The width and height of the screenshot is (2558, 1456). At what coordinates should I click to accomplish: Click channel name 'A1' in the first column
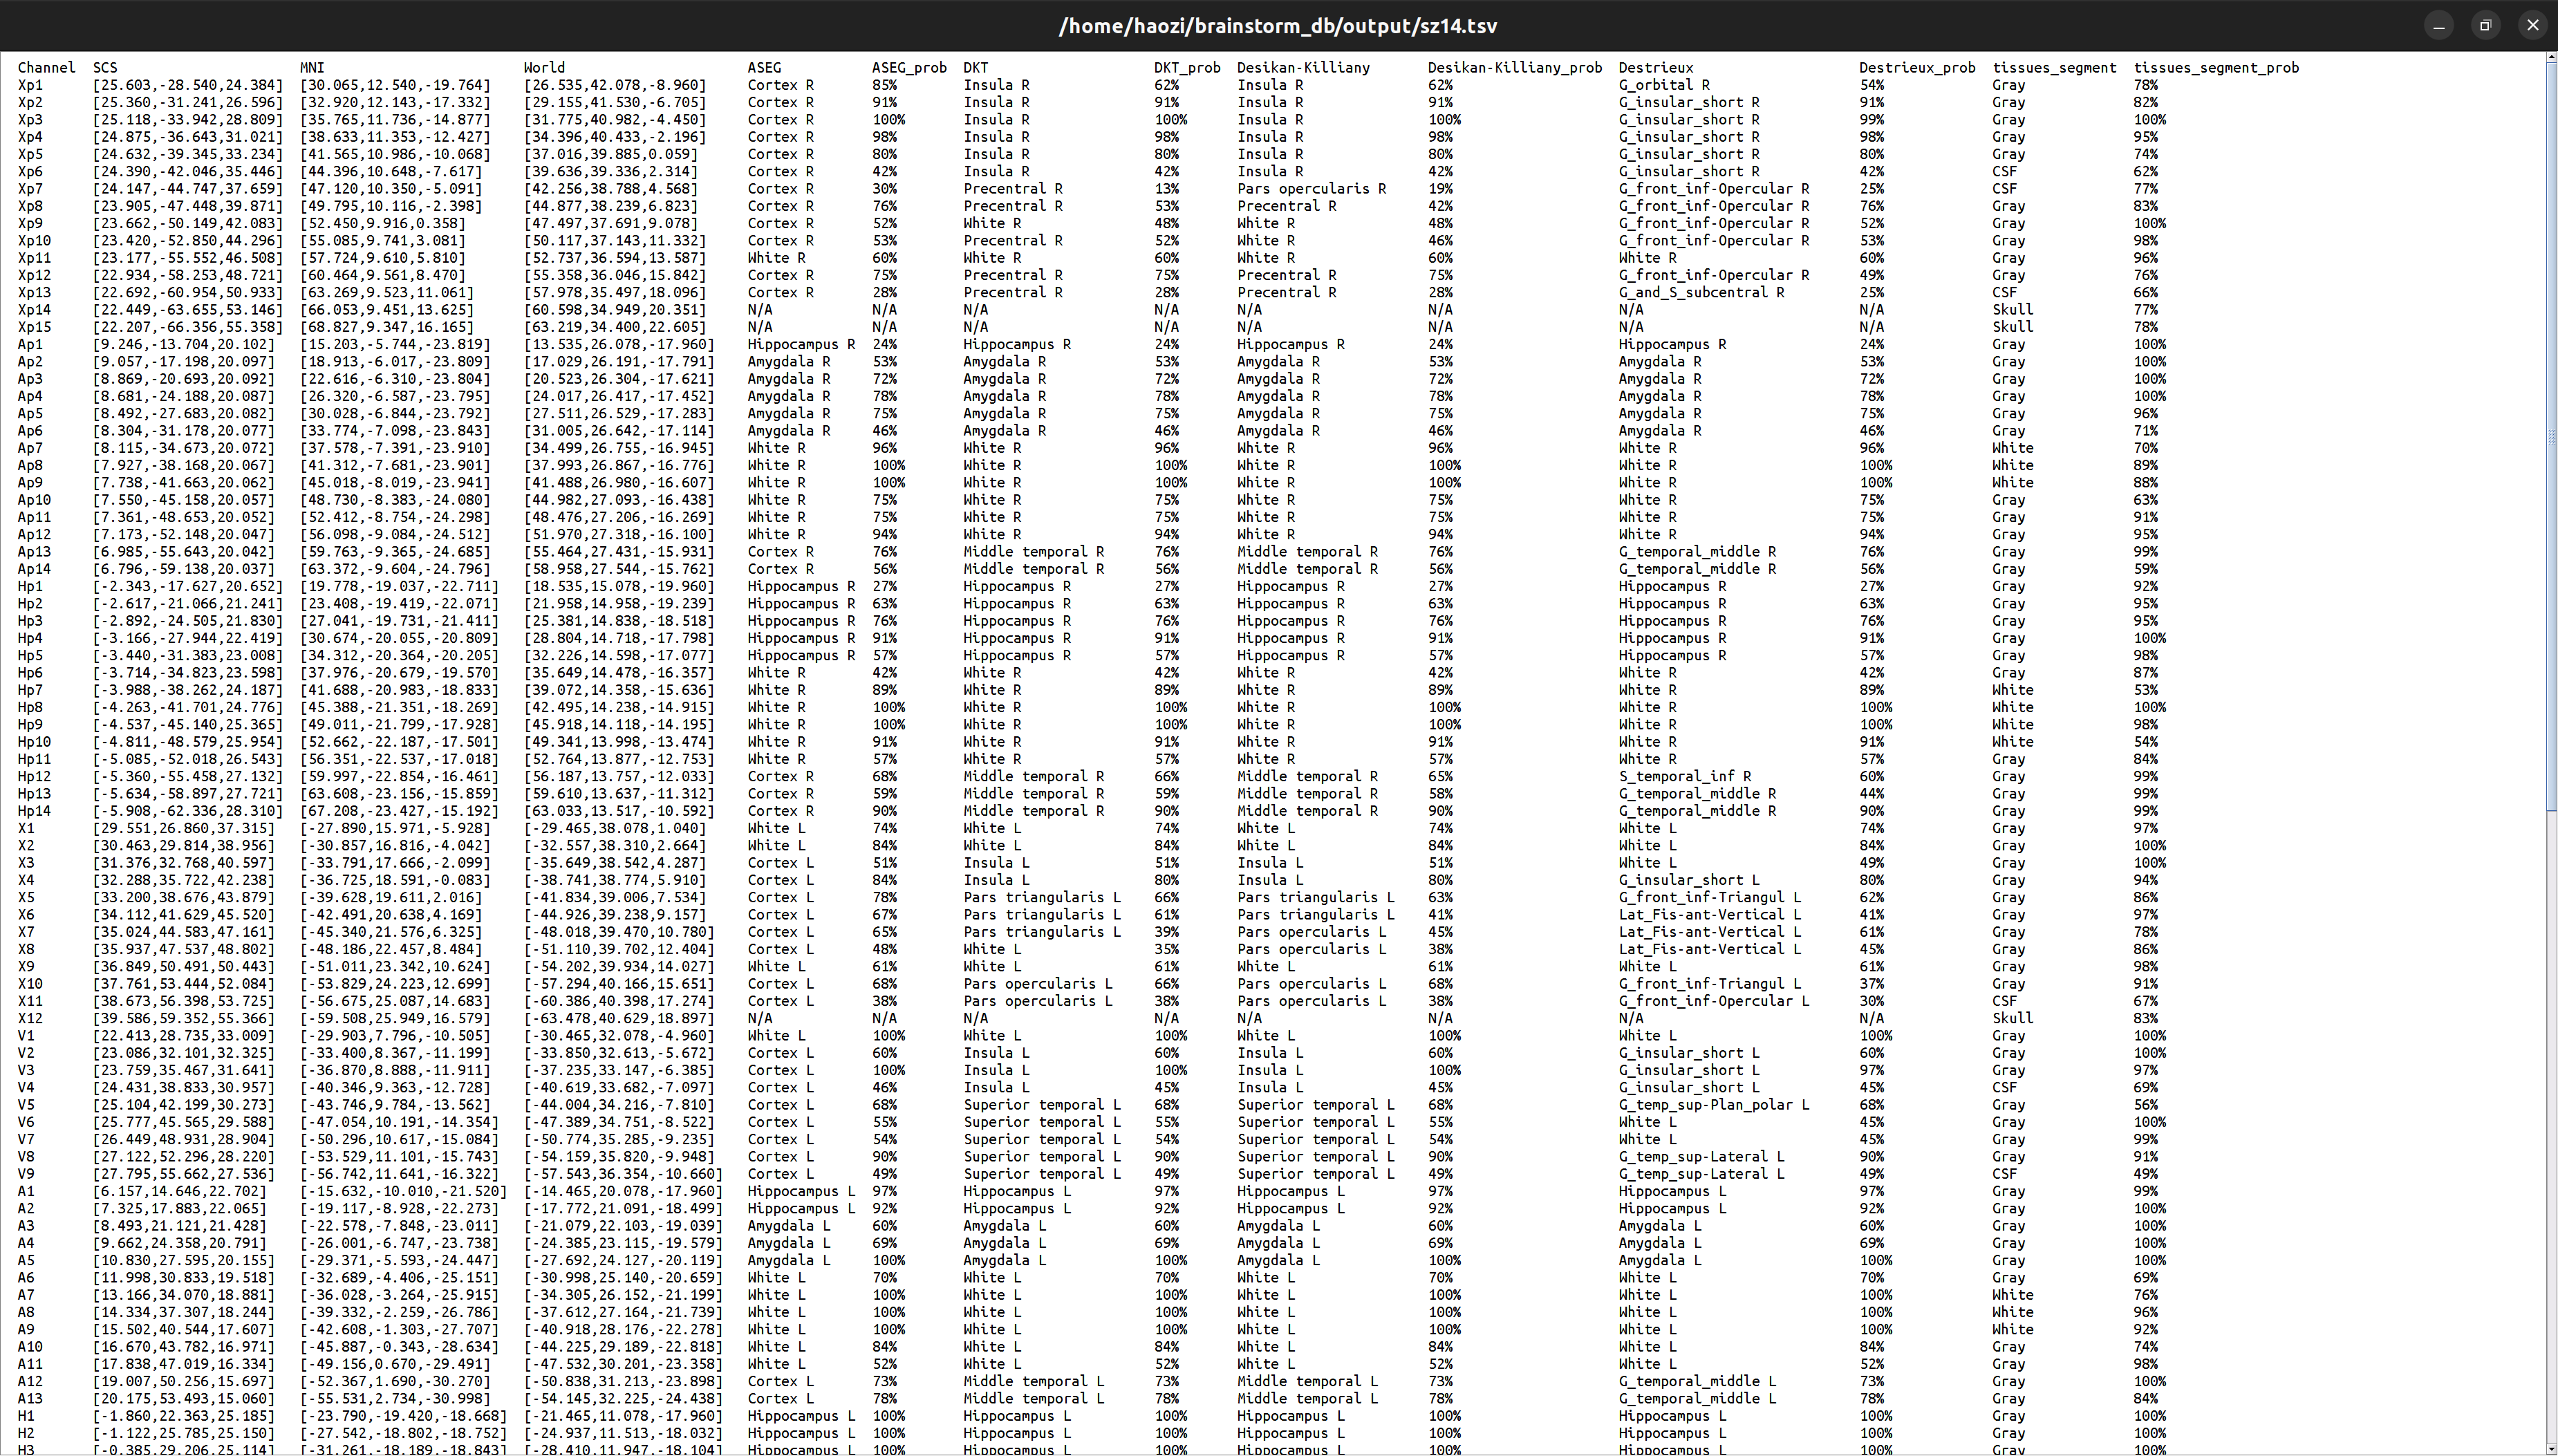pos(26,1192)
